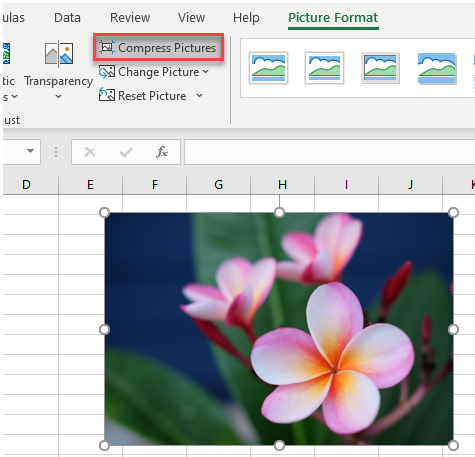This screenshot has width=475, height=457.
Task: Click the Change Picture icon
Action: [107, 72]
